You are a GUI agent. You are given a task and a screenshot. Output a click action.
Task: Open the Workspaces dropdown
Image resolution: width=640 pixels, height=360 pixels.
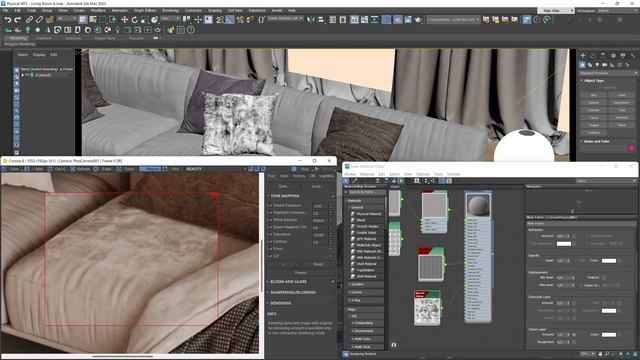tap(618, 11)
